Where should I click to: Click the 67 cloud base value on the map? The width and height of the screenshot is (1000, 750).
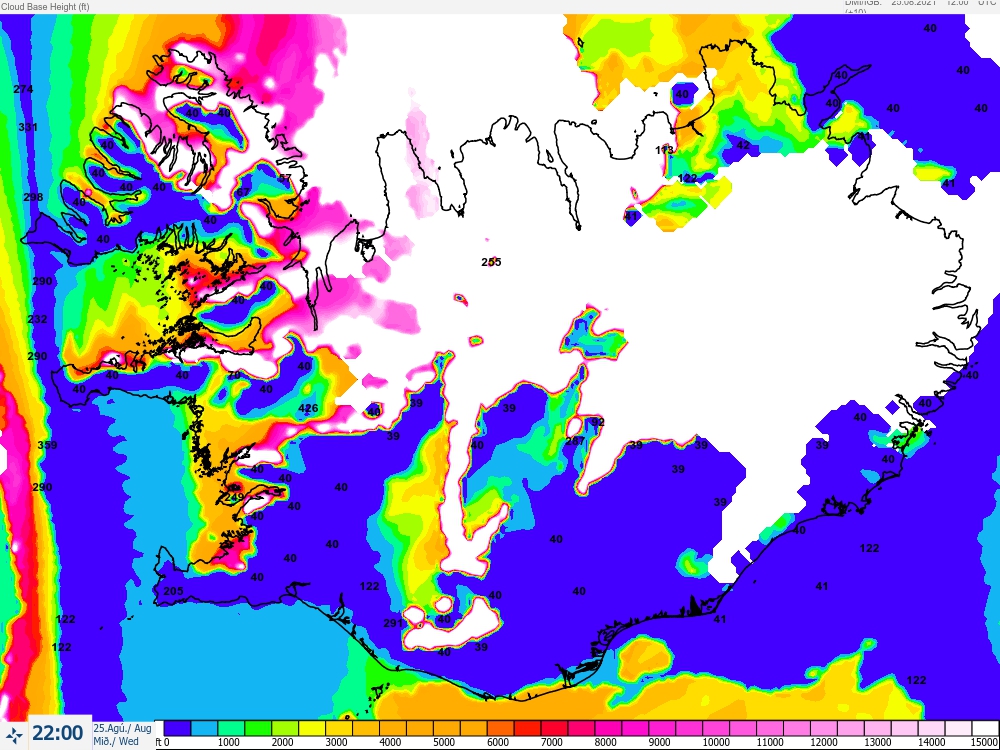243,193
